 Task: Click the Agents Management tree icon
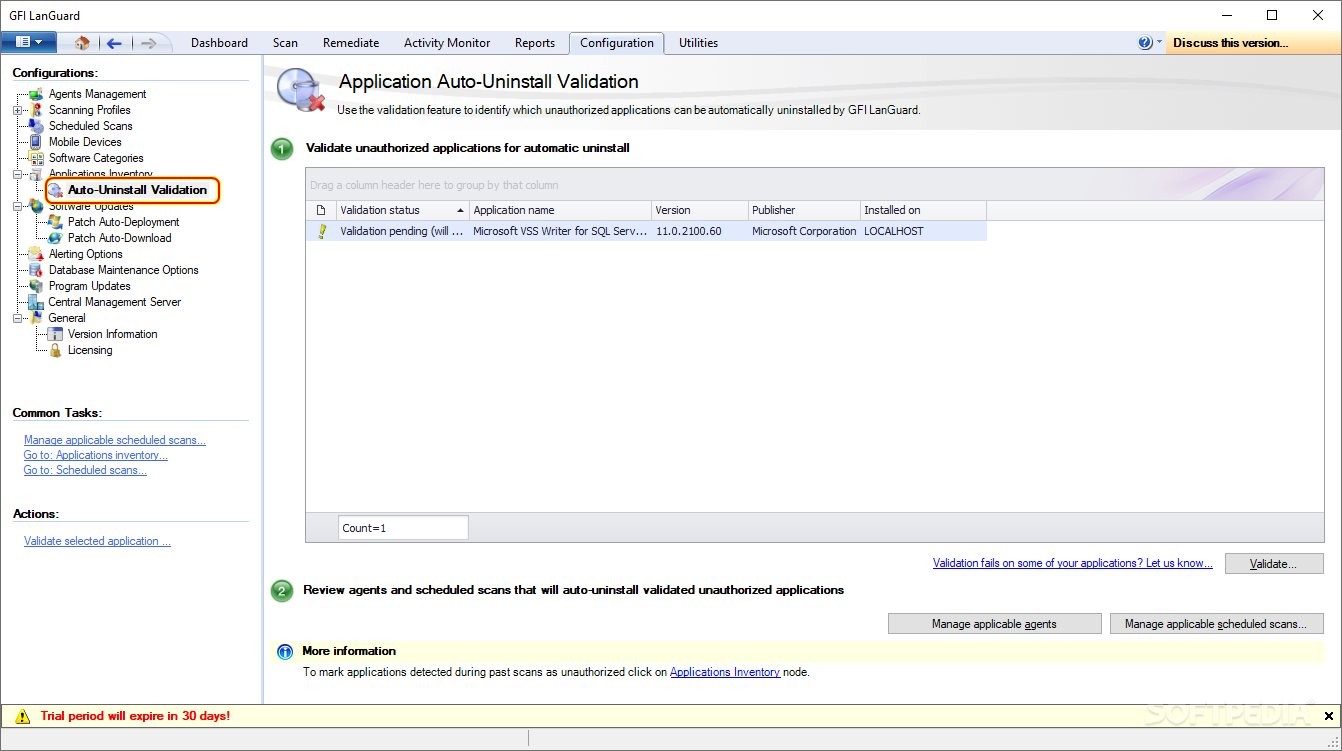pos(37,94)
